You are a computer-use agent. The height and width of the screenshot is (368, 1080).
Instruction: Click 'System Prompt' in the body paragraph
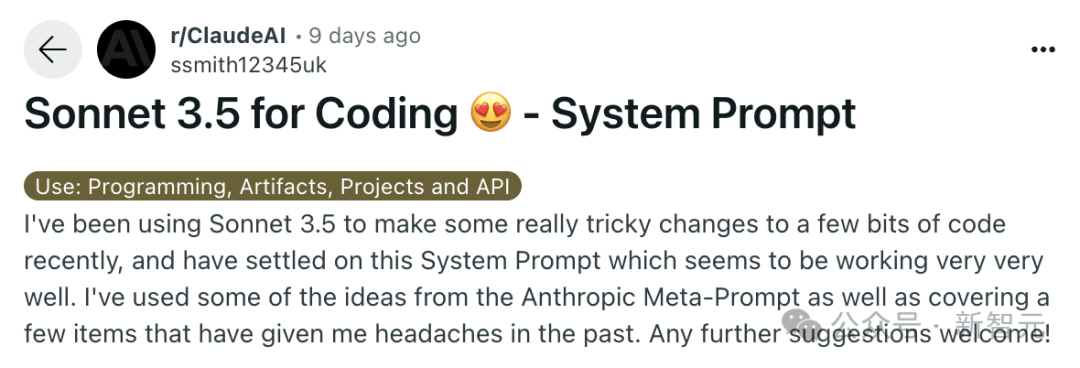(504, 261)
